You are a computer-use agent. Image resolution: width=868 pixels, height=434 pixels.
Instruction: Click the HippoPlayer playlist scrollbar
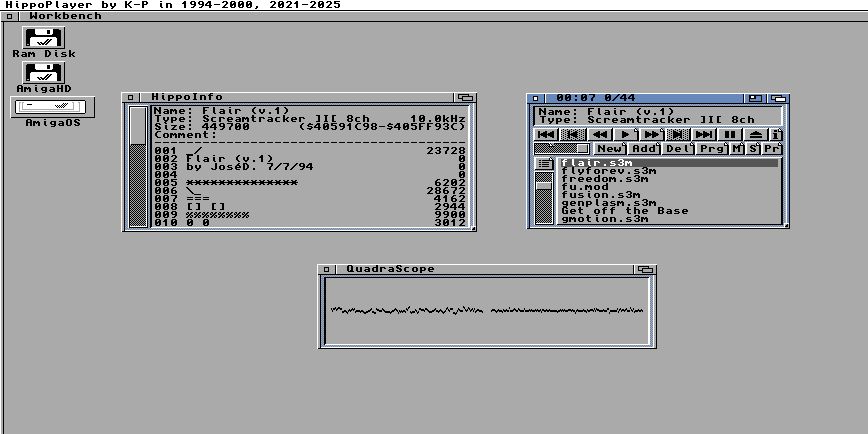click(544, 198)
